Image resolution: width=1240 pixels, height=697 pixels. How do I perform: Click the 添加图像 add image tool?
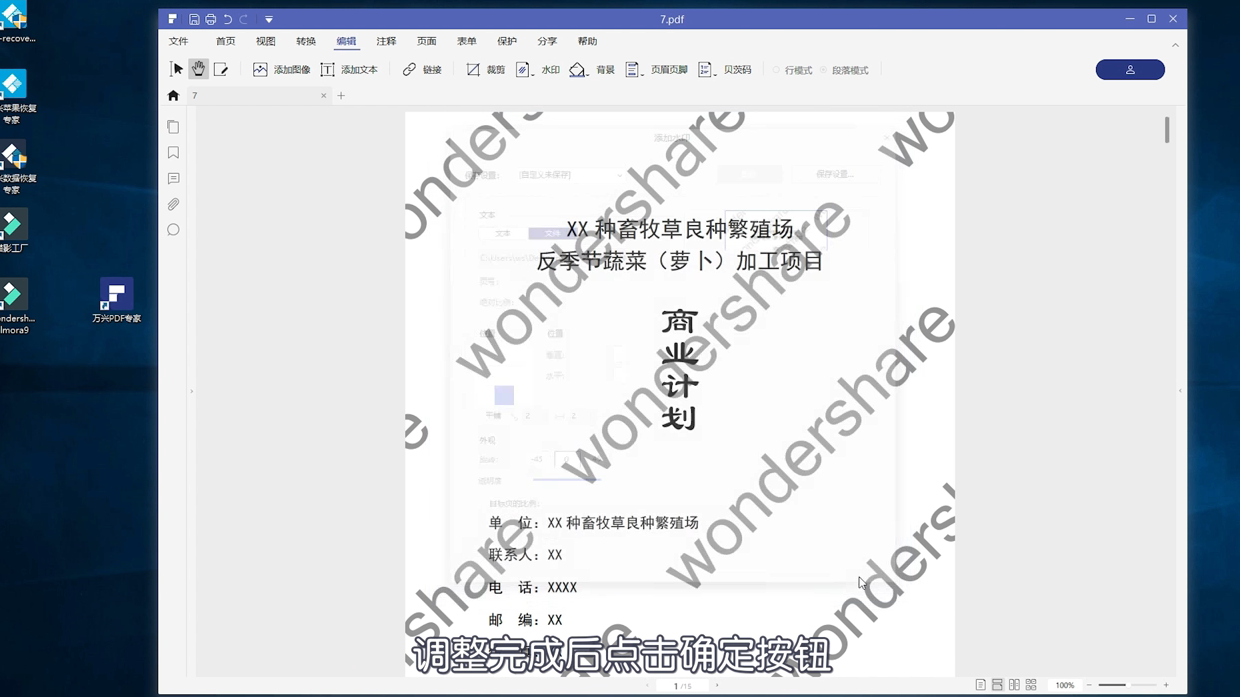[x=281, y=70]
